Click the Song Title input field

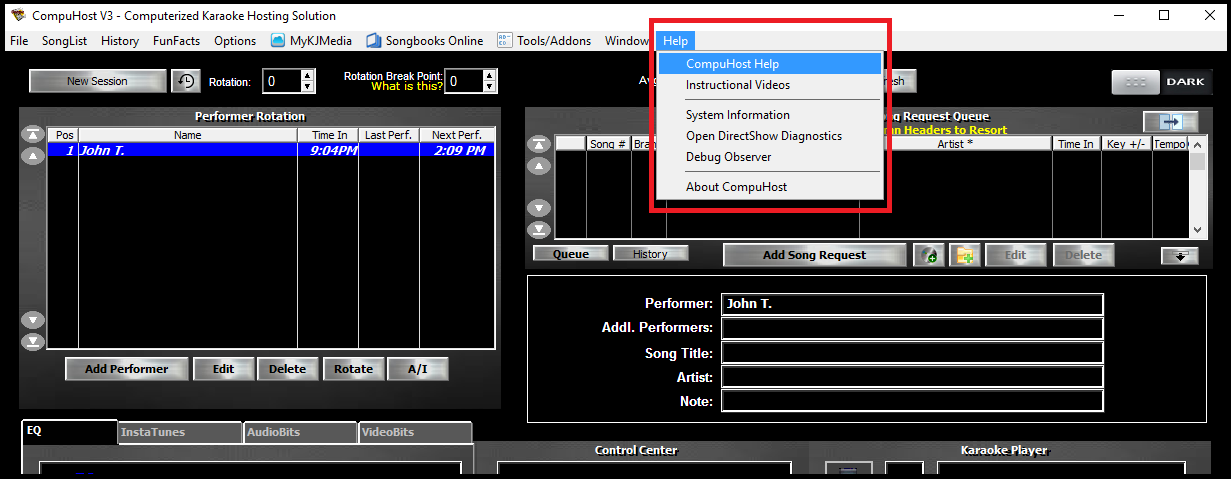(x=912, y=353)
